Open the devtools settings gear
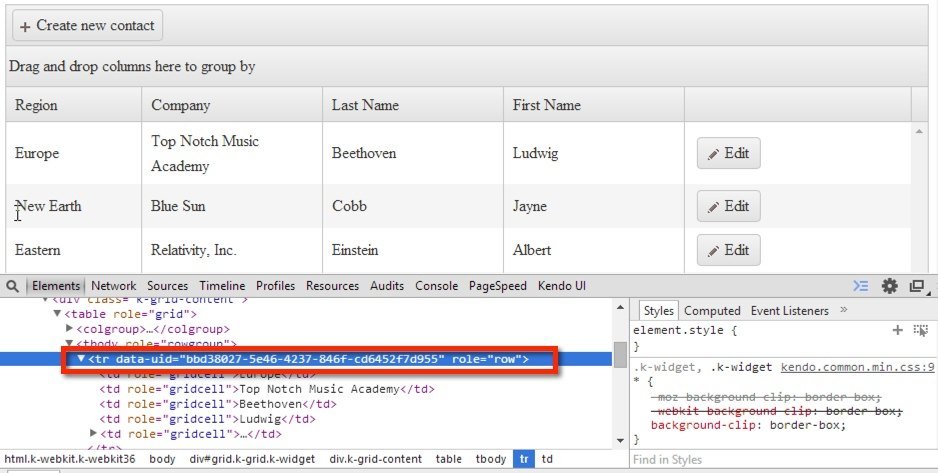Screen dimensions: 938x473 (x=890, y=286)
